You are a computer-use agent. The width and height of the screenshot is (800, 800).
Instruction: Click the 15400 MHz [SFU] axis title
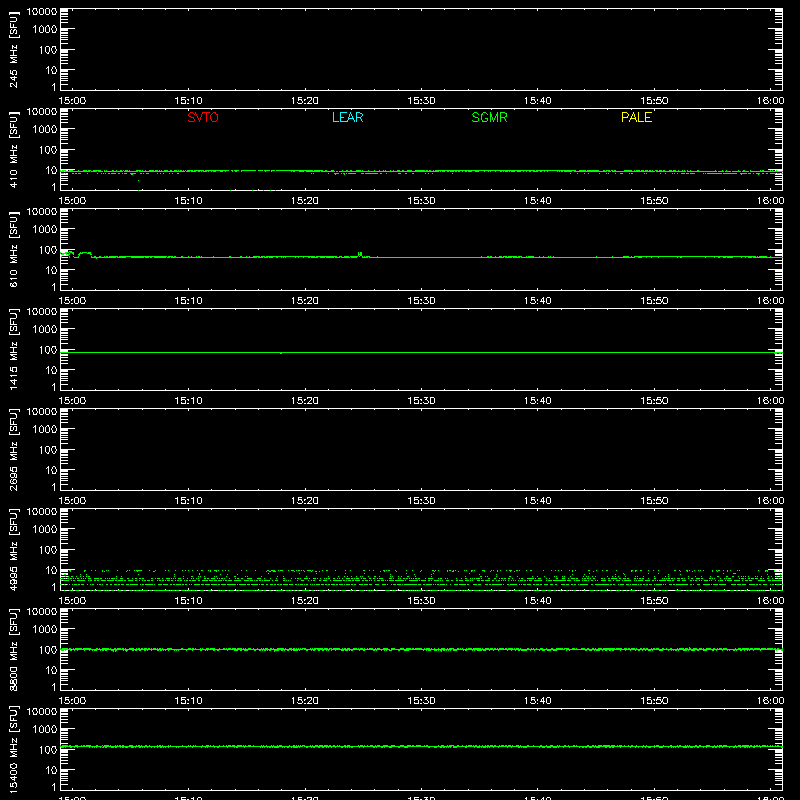click(13, 749)
